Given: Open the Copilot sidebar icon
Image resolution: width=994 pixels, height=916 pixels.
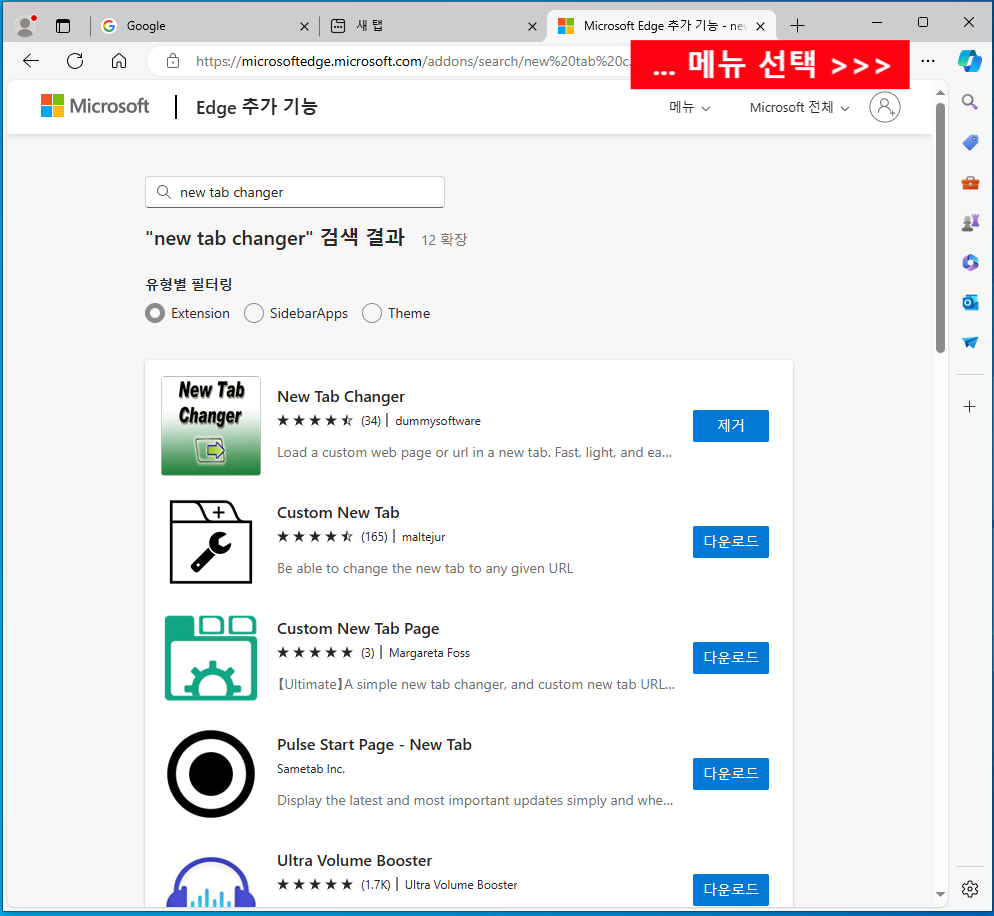Looking at the screenshot, I should pyautogui.click(x=969, y=61).
